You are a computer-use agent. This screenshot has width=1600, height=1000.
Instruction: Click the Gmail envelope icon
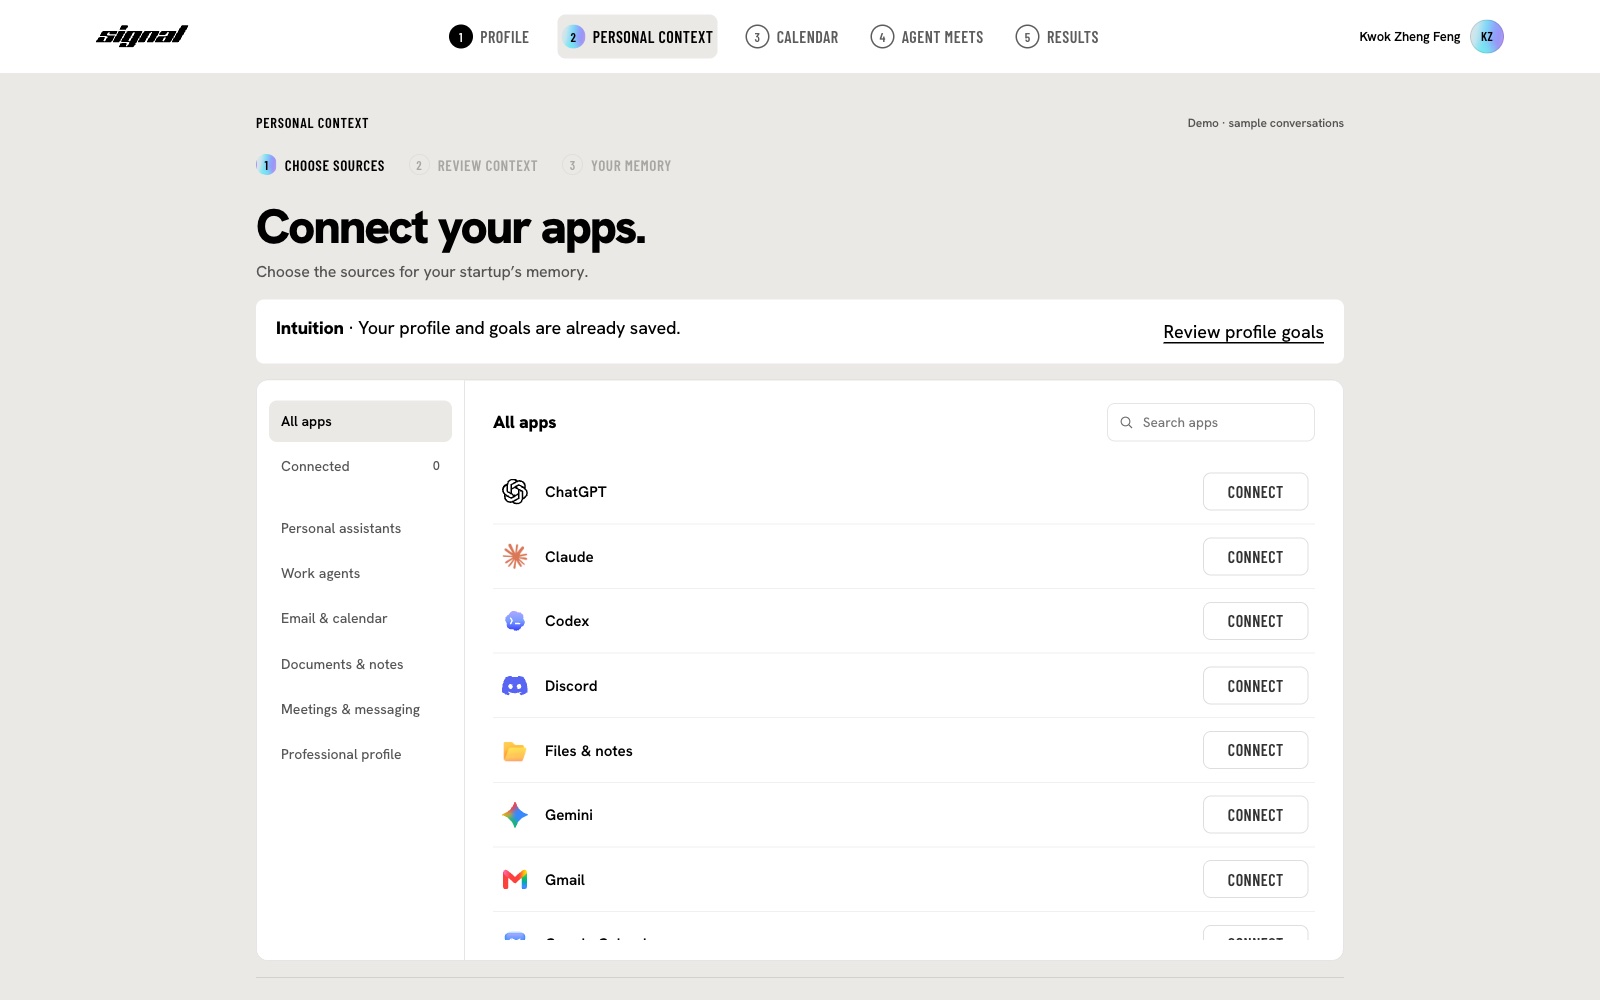(x=515, y=880)
